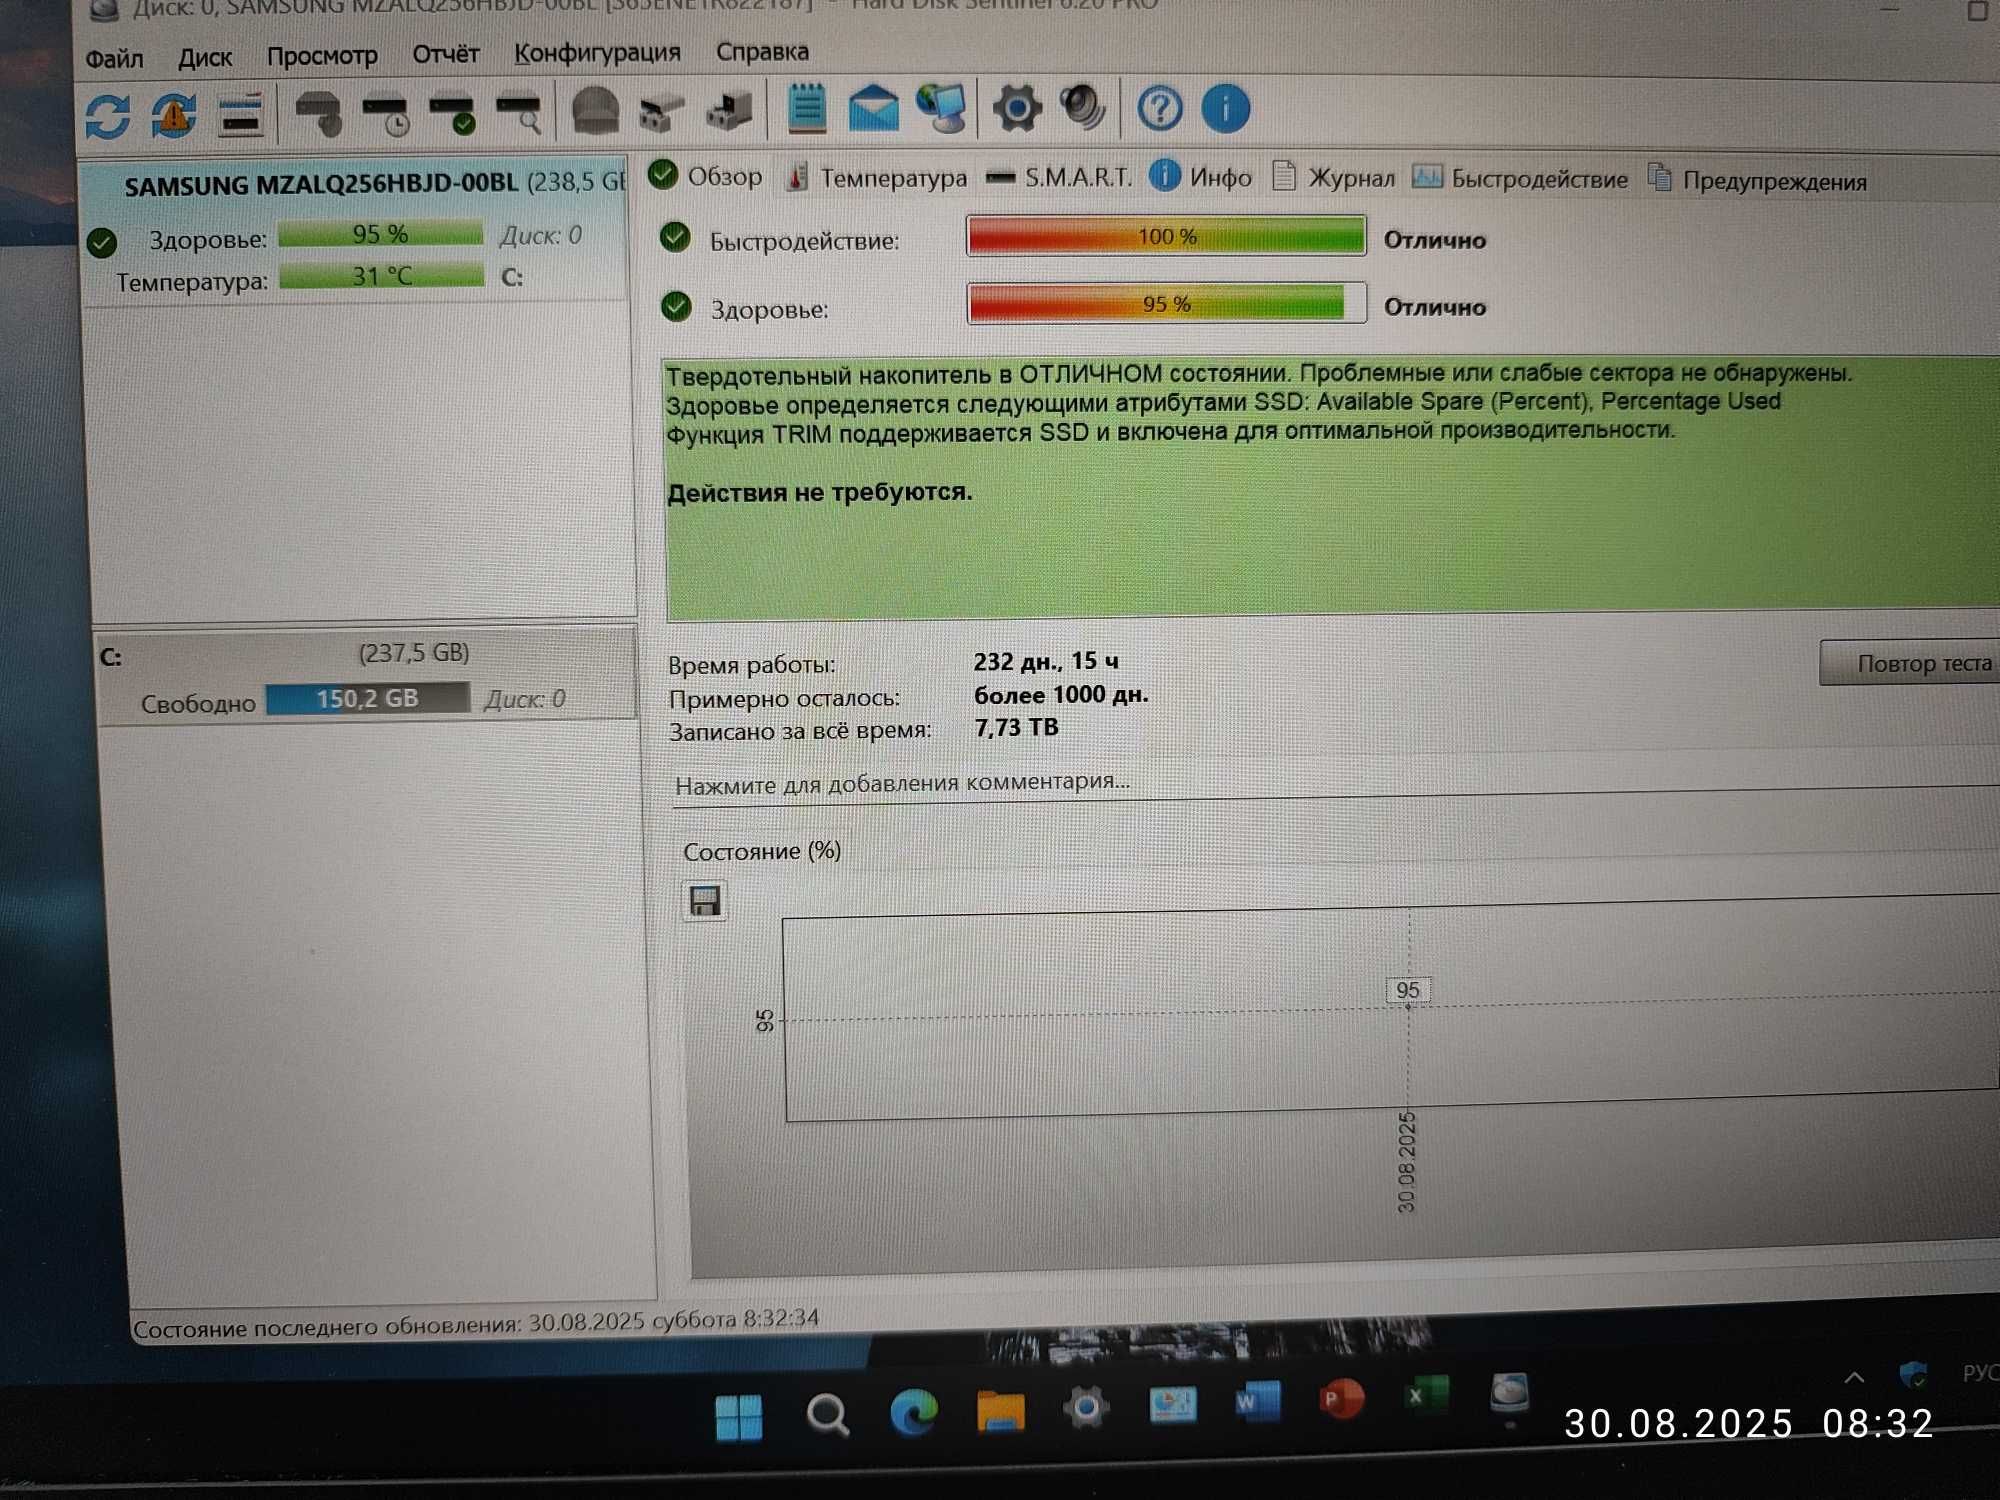
Task: Open the Windows Start button
Action: (x=739, y=1418)
